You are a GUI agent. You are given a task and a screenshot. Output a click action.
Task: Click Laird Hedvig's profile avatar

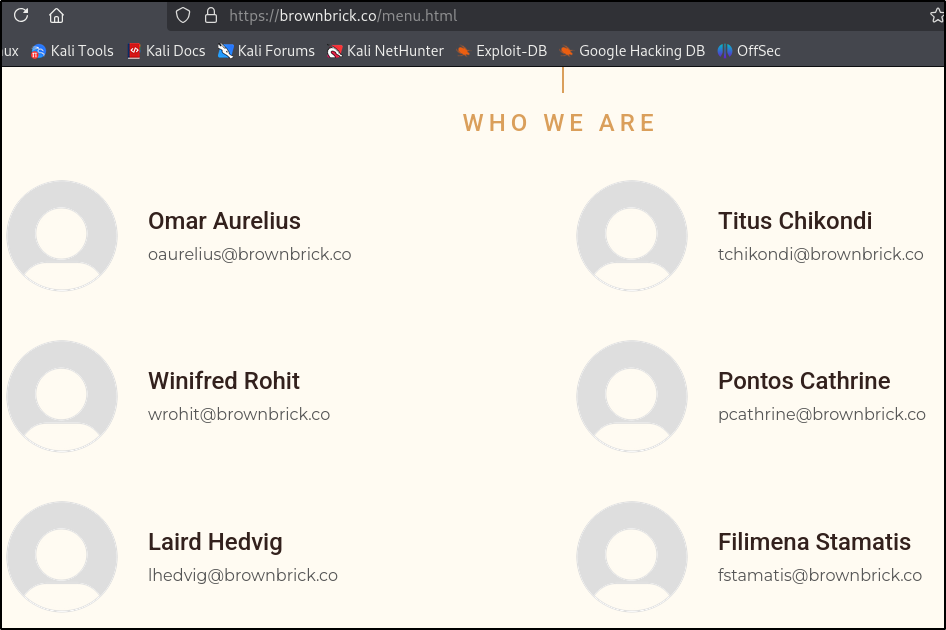tap(62, 556)
